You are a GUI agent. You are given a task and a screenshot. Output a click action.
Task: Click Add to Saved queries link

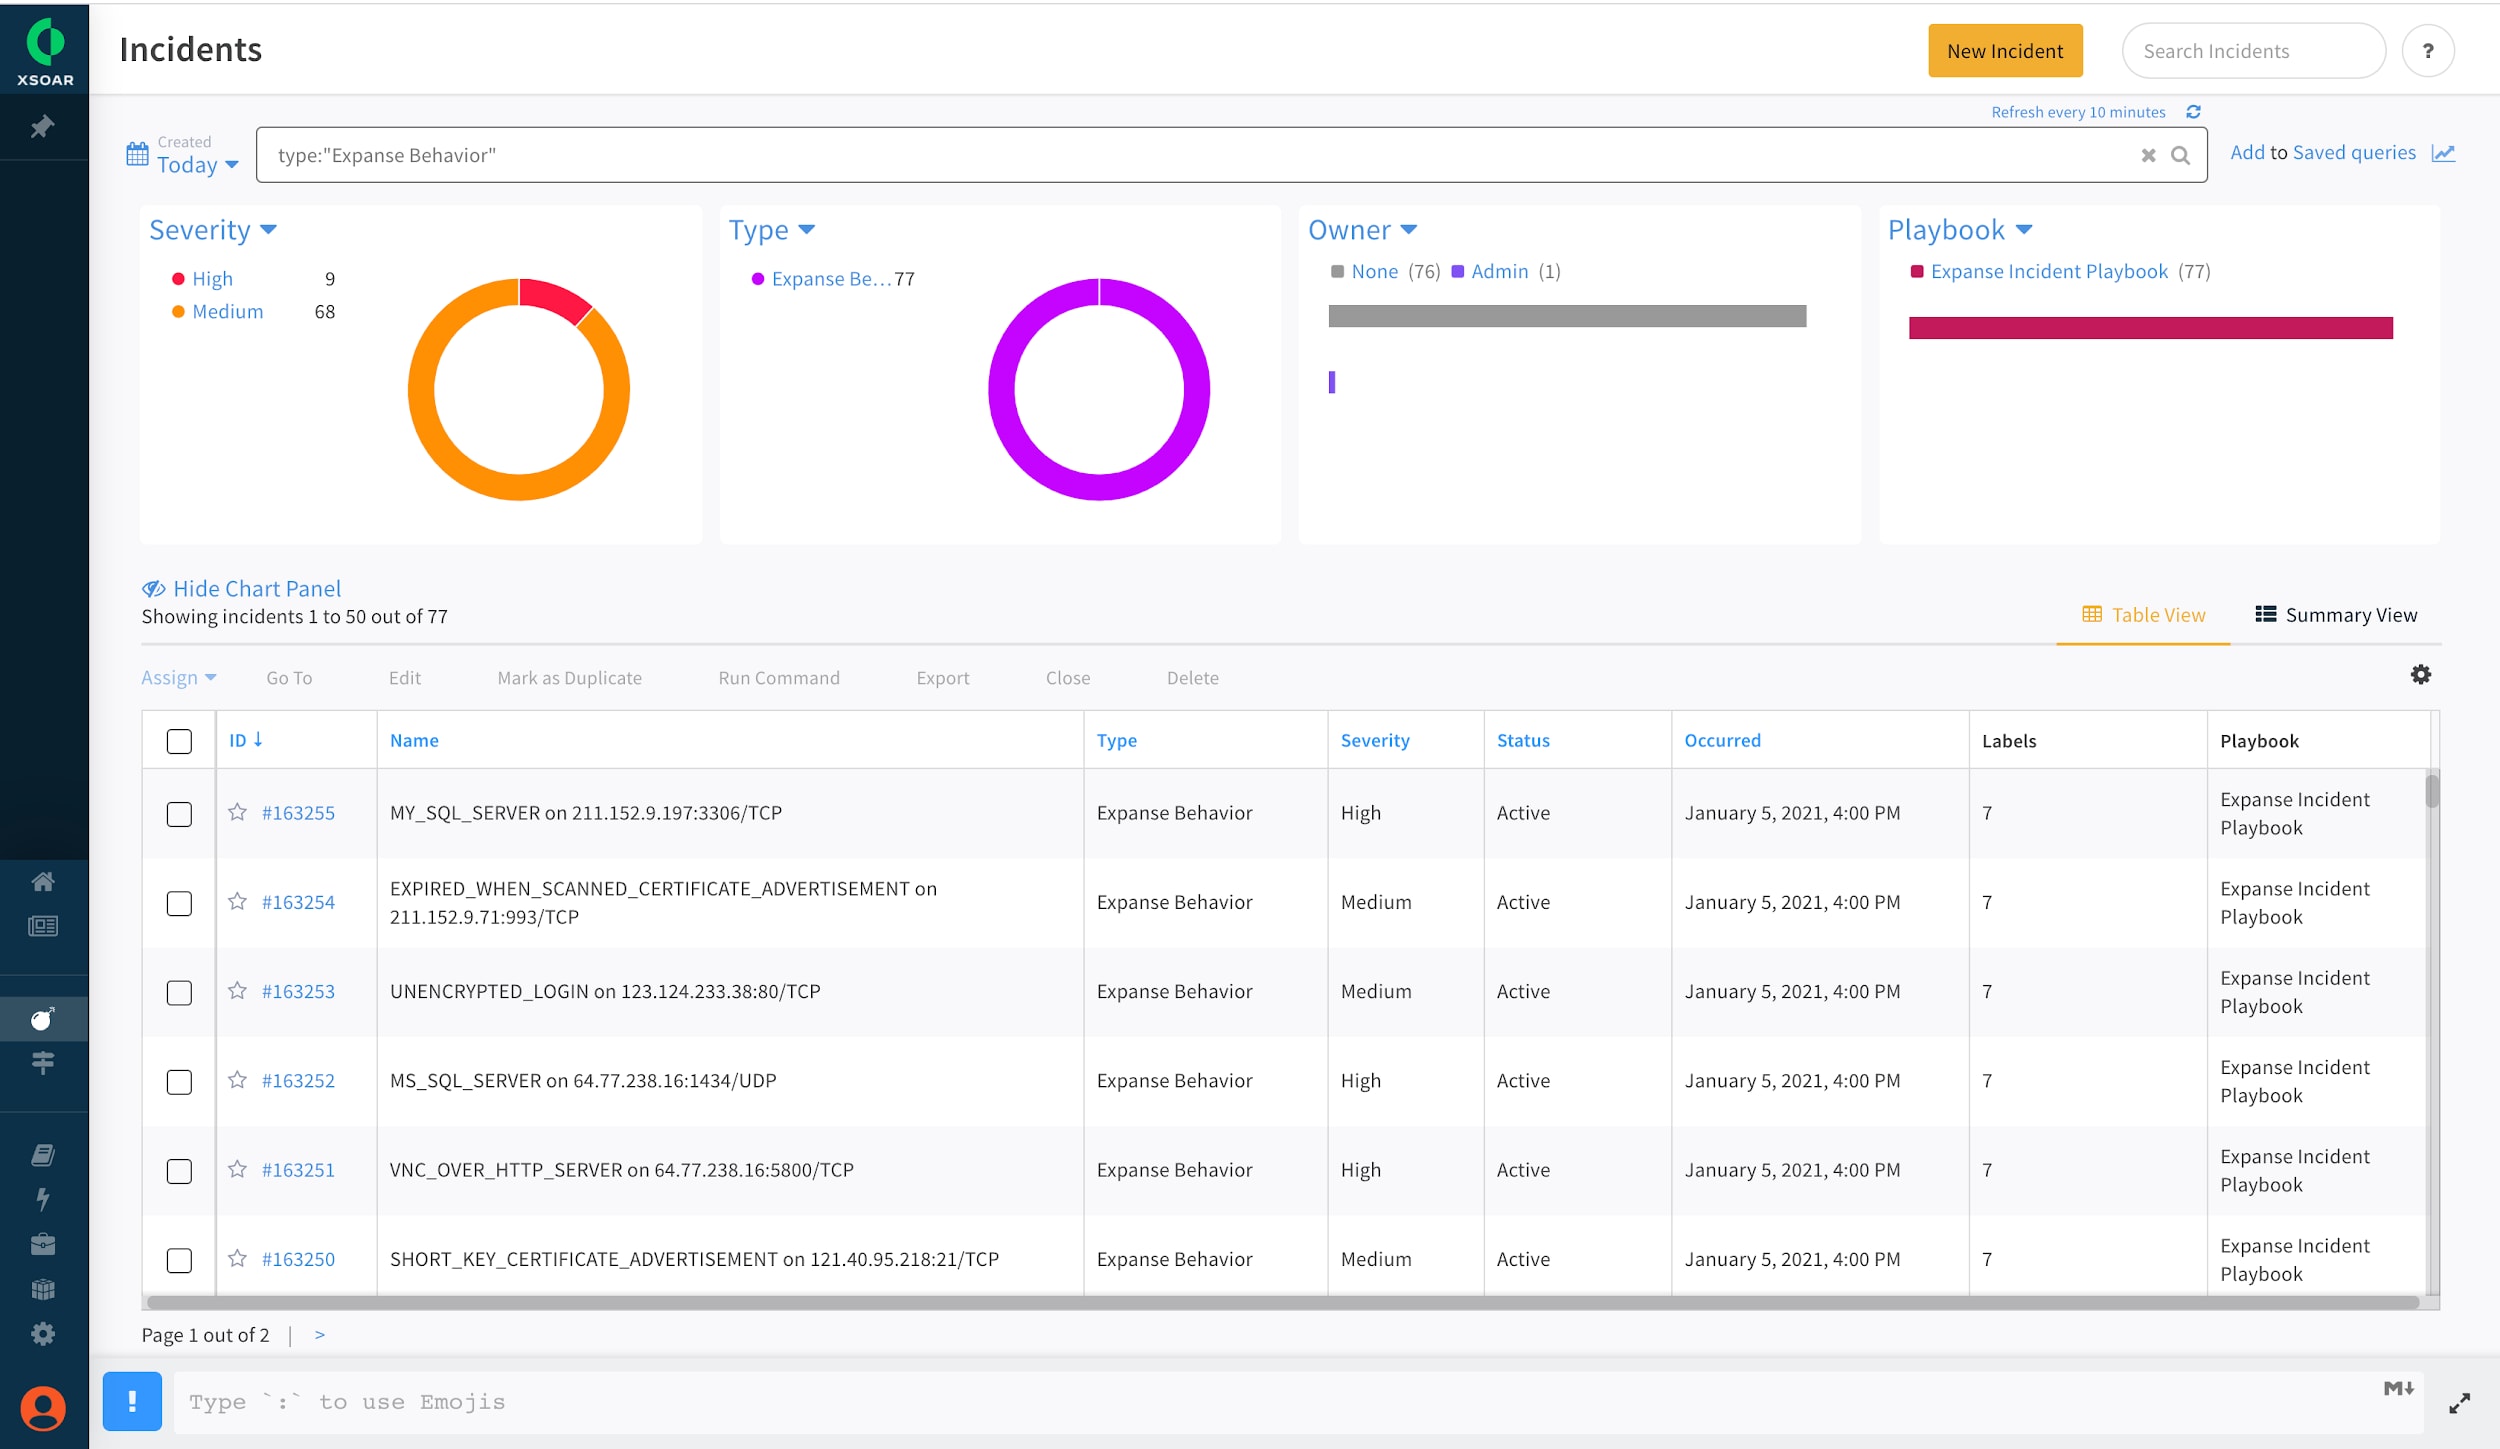click(2322, 153)
